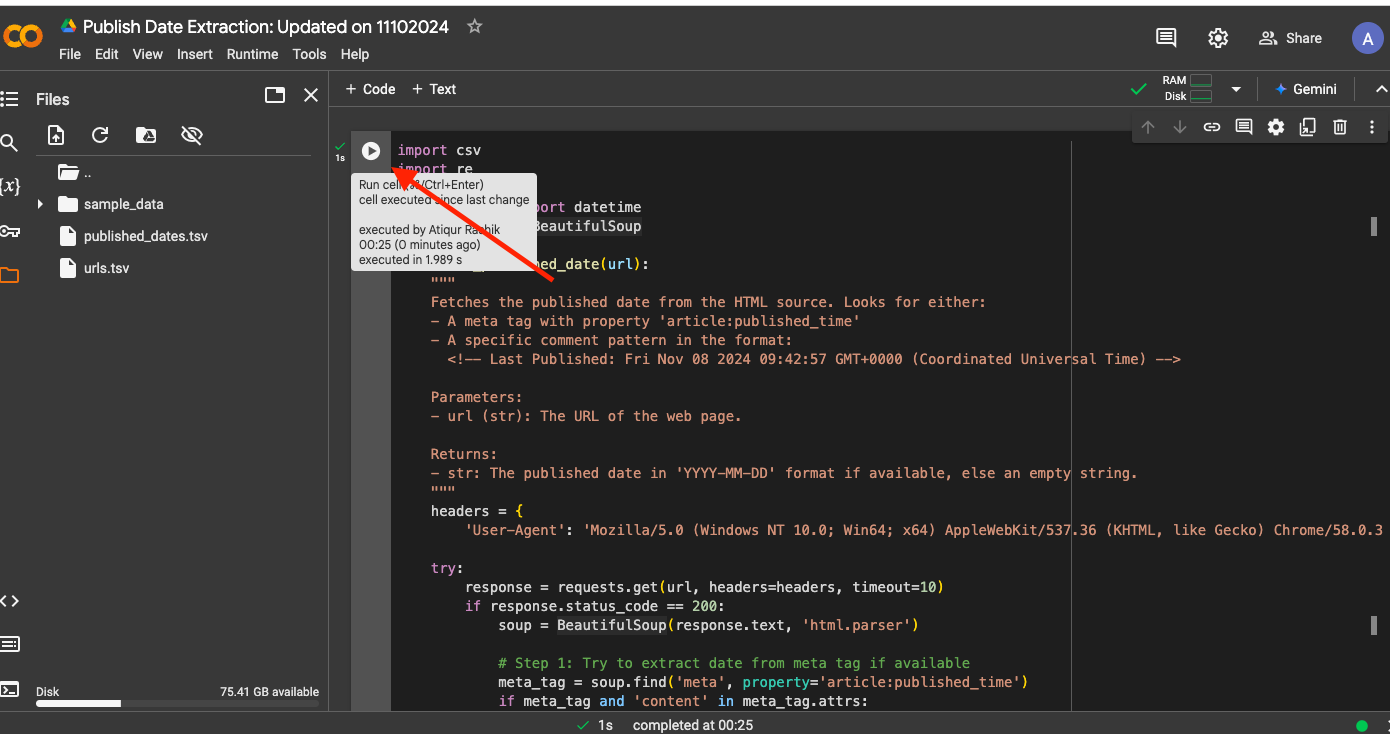
Task: Open the Runtime menu
Action: pos(253,54)
